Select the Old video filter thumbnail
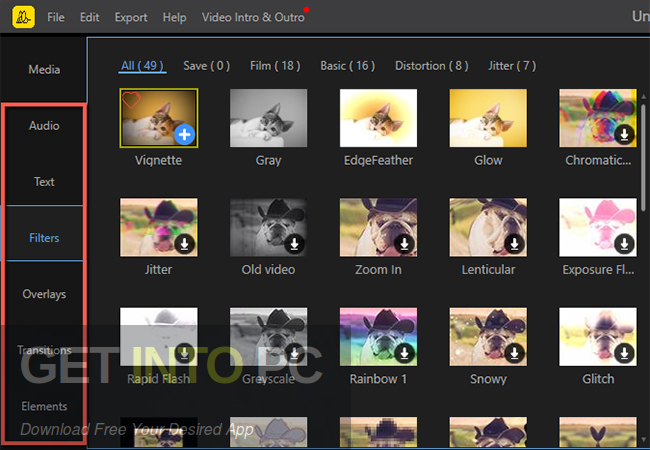Screen dimensions: 650x450 (x=269, y=227)
